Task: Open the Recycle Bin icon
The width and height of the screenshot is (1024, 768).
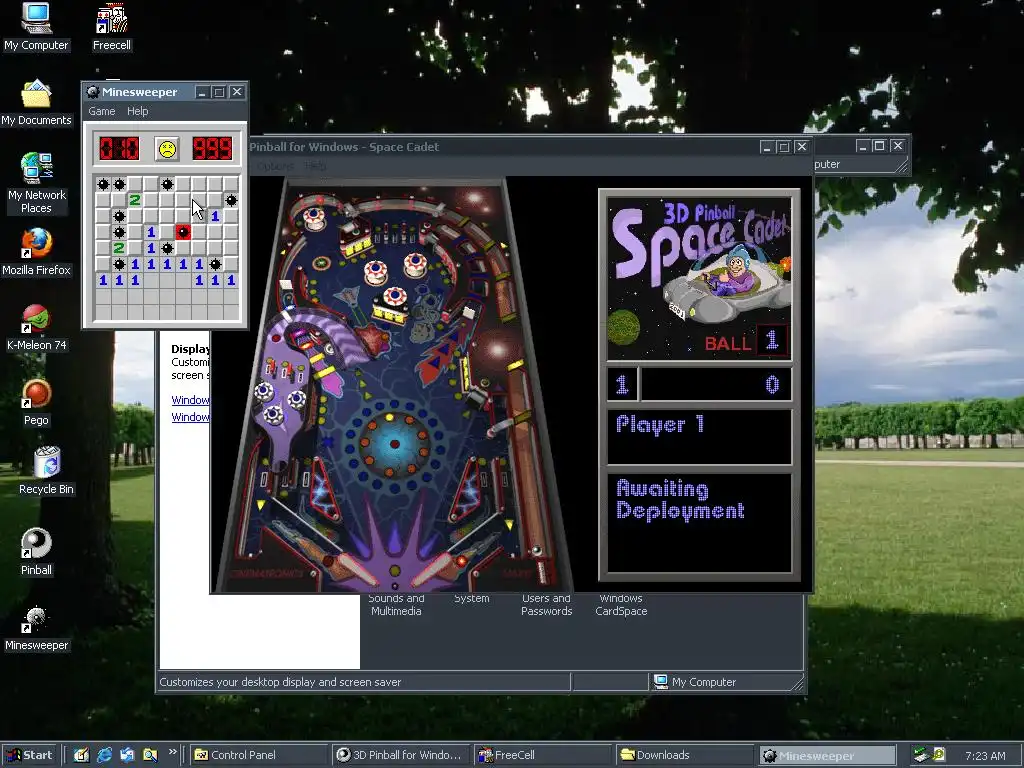Action: pos(46,470)
